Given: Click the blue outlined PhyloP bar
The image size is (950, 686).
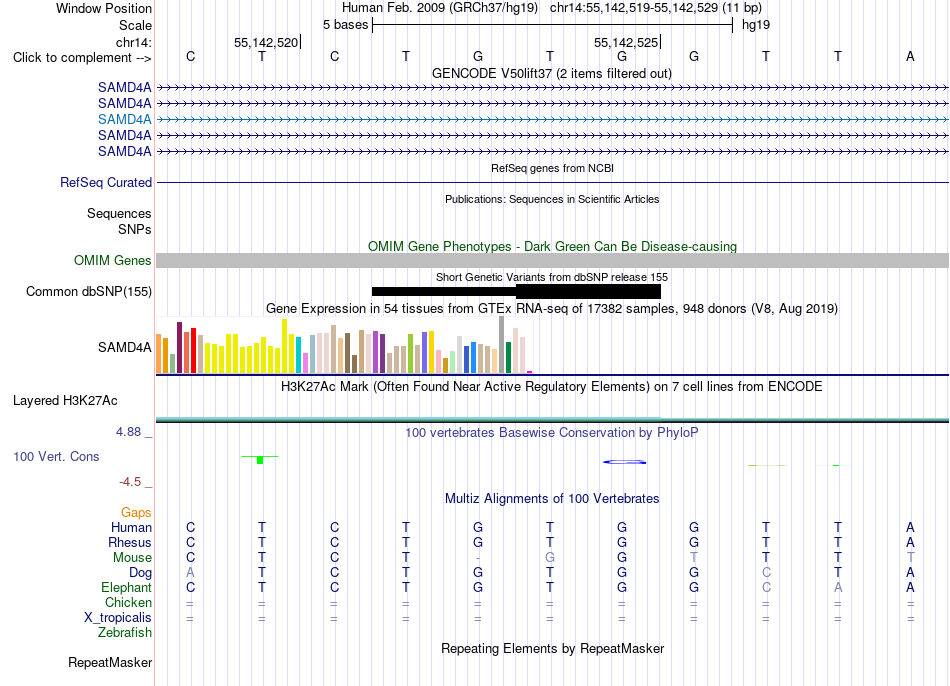Looking at the screenshot, I should (625, 462).
